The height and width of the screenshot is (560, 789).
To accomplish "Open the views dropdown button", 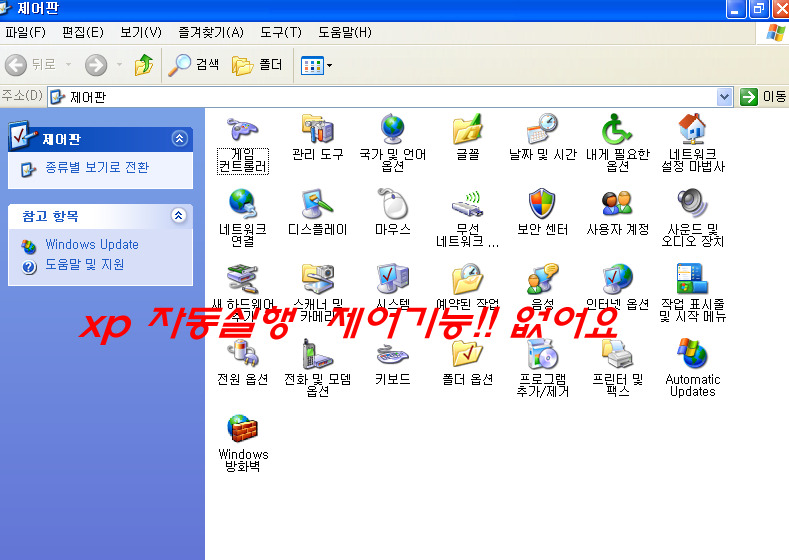I will [x=317, y=65].
